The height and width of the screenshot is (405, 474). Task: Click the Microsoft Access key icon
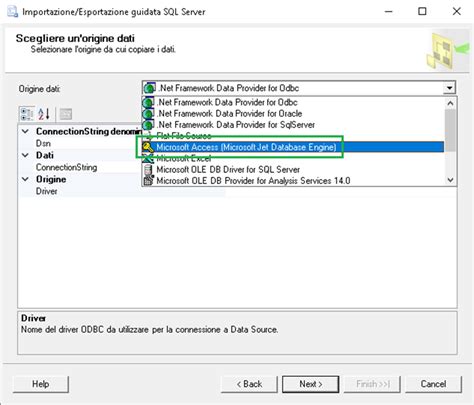[148, 147]
